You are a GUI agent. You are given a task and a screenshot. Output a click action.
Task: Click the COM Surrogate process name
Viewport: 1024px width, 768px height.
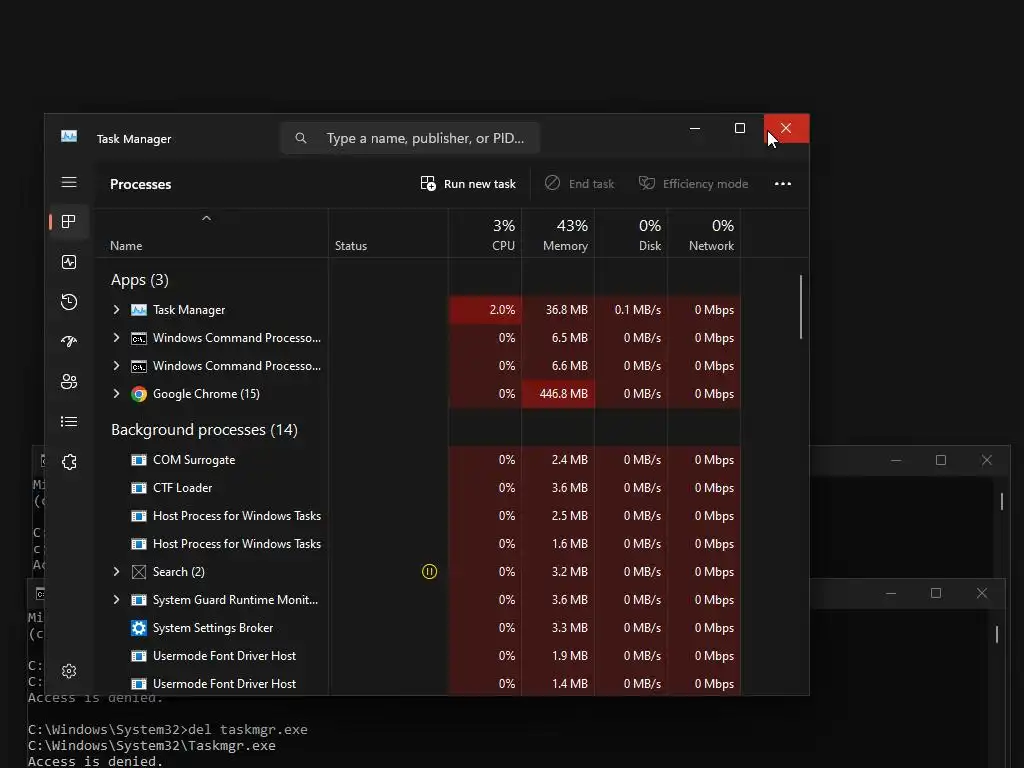(x=194, y=460)
